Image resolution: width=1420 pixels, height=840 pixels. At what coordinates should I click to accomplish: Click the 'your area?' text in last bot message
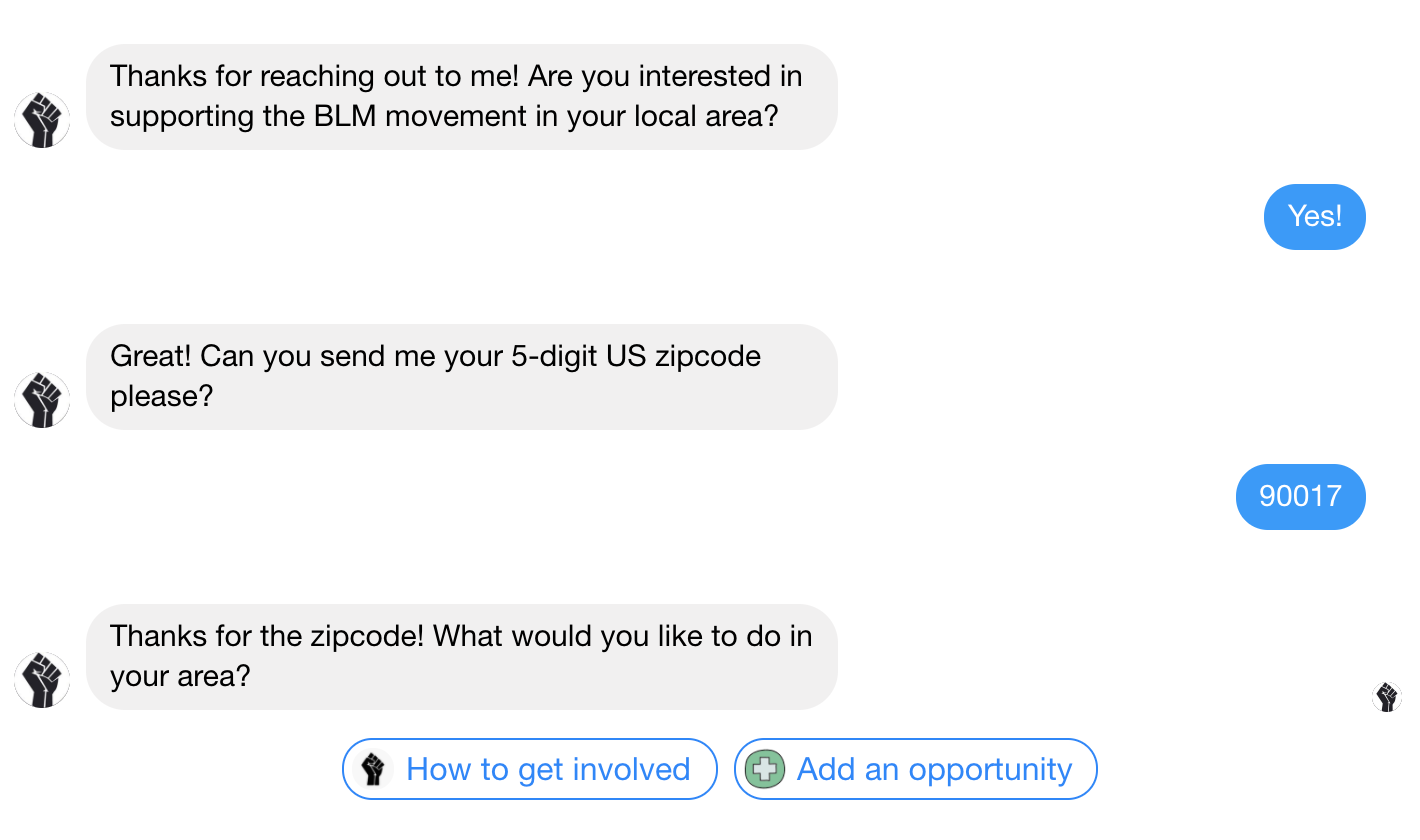click(x=180, y=676)
